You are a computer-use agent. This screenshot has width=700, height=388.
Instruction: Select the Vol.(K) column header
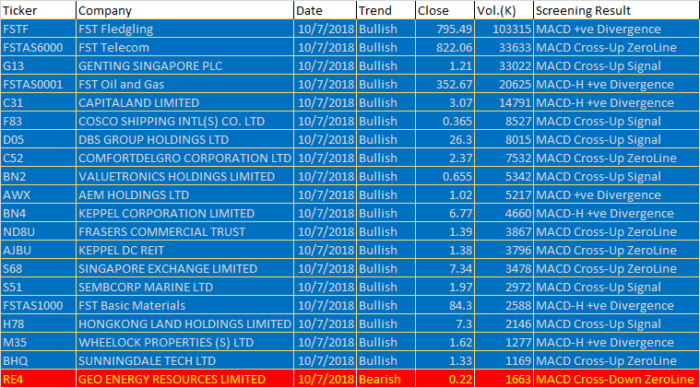pos(504,10)
